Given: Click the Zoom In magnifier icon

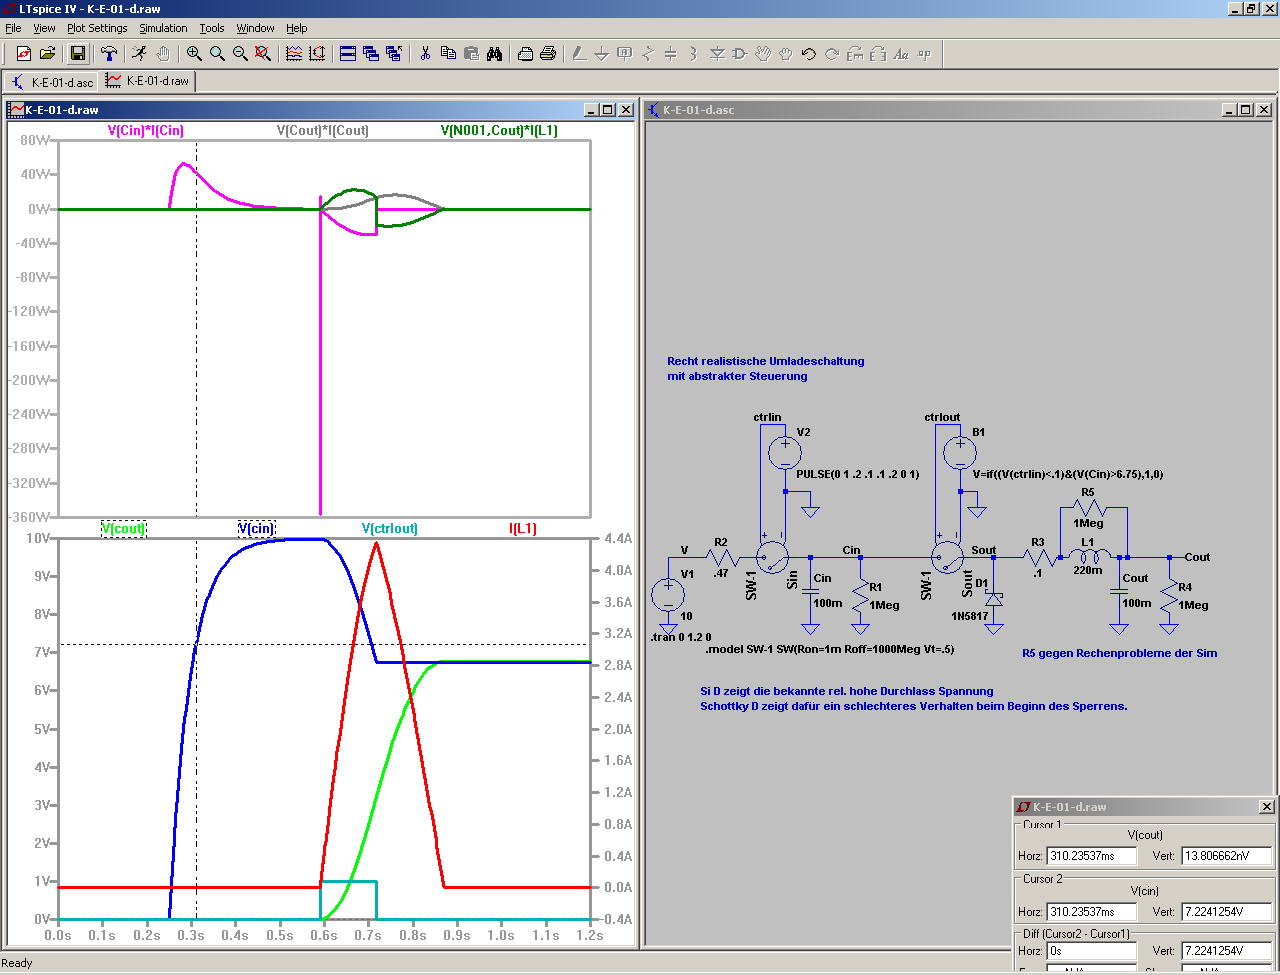Looking at the screenshot, I should 194,54.
